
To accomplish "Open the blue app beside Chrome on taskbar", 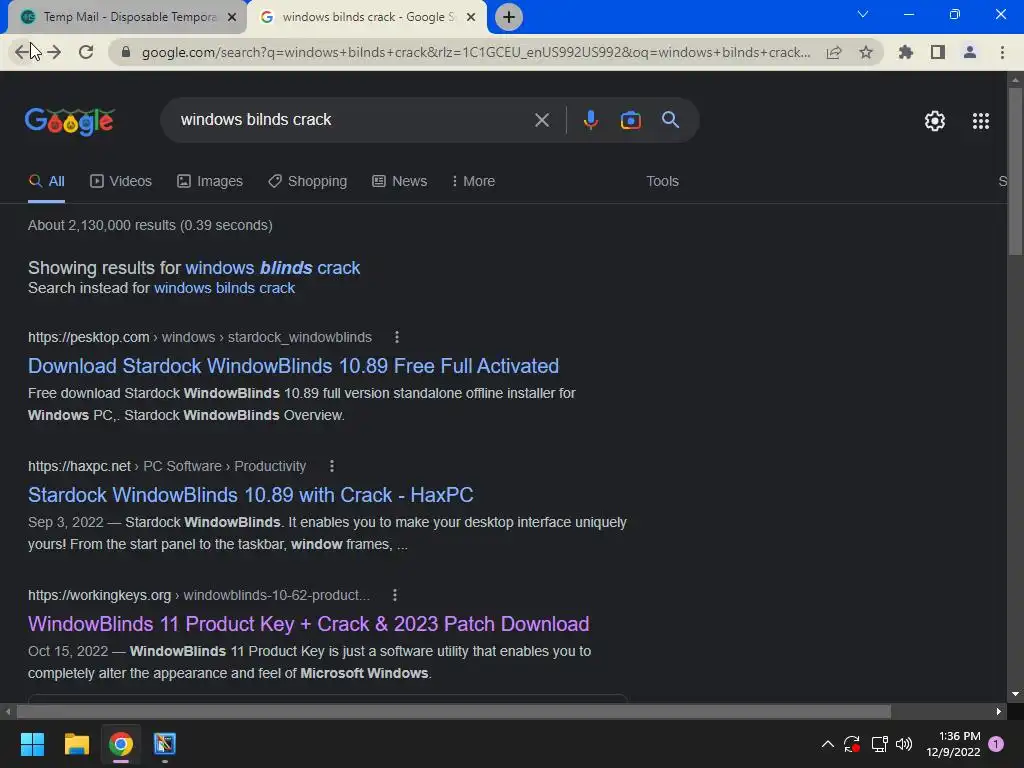I will click(x=165, y=744).
